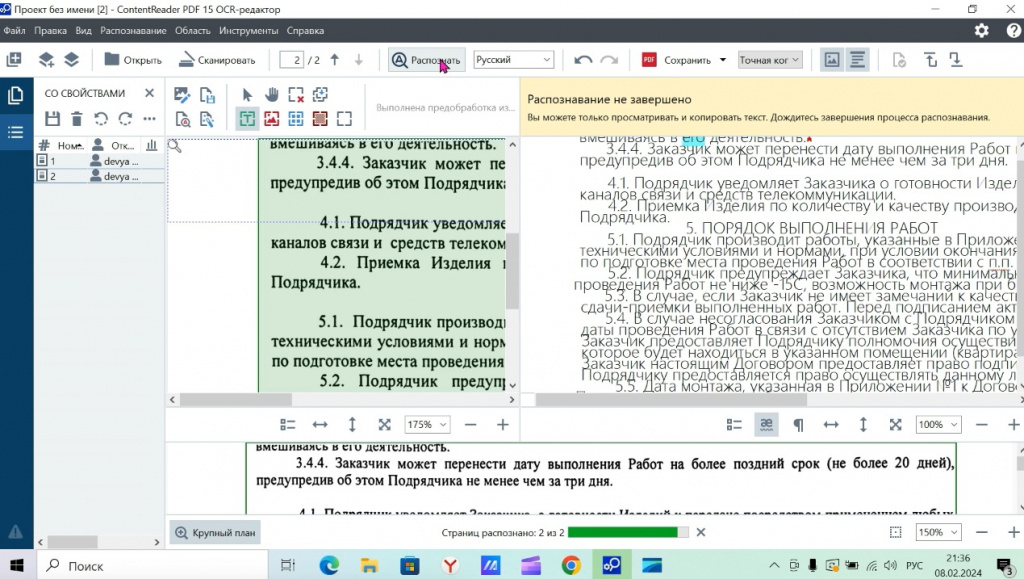Open the Русский language dropdown
This screenshot has width=1024, height=579.
pyautogui.click(x=513, y=59)
